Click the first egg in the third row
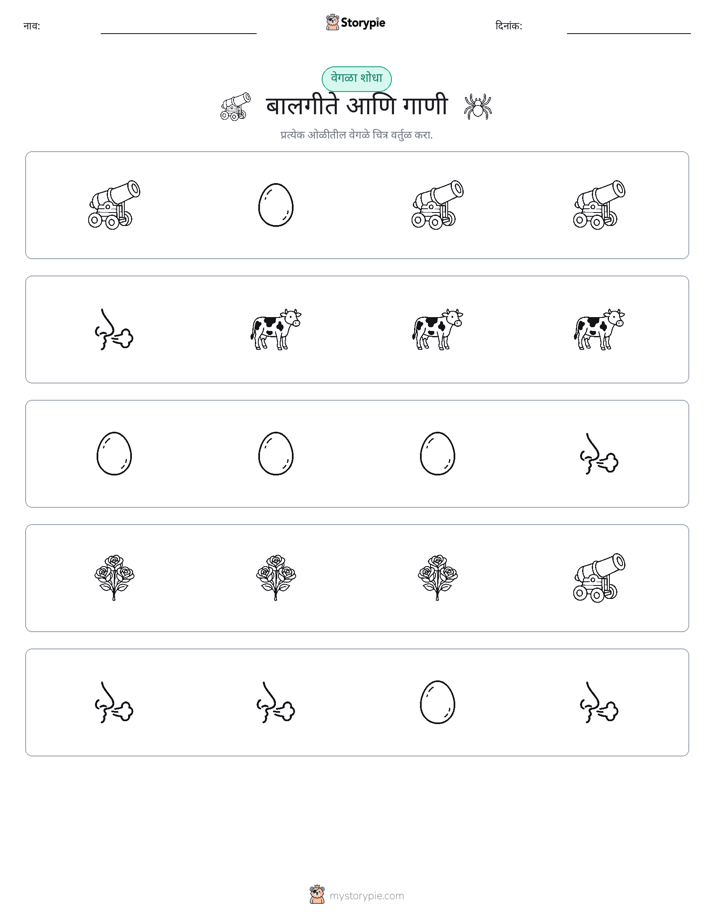 (114, 454)
